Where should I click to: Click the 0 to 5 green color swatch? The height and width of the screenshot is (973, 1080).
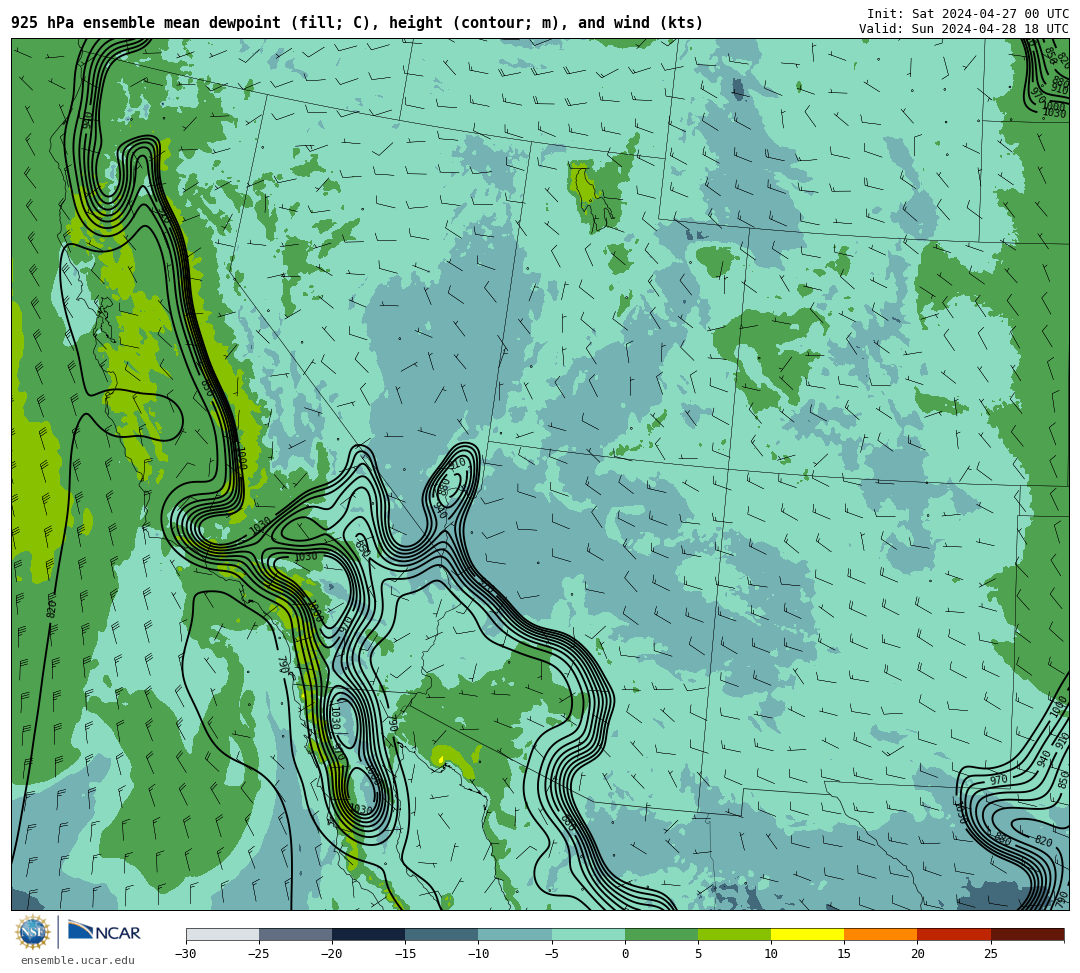click(x=661, y=934)
